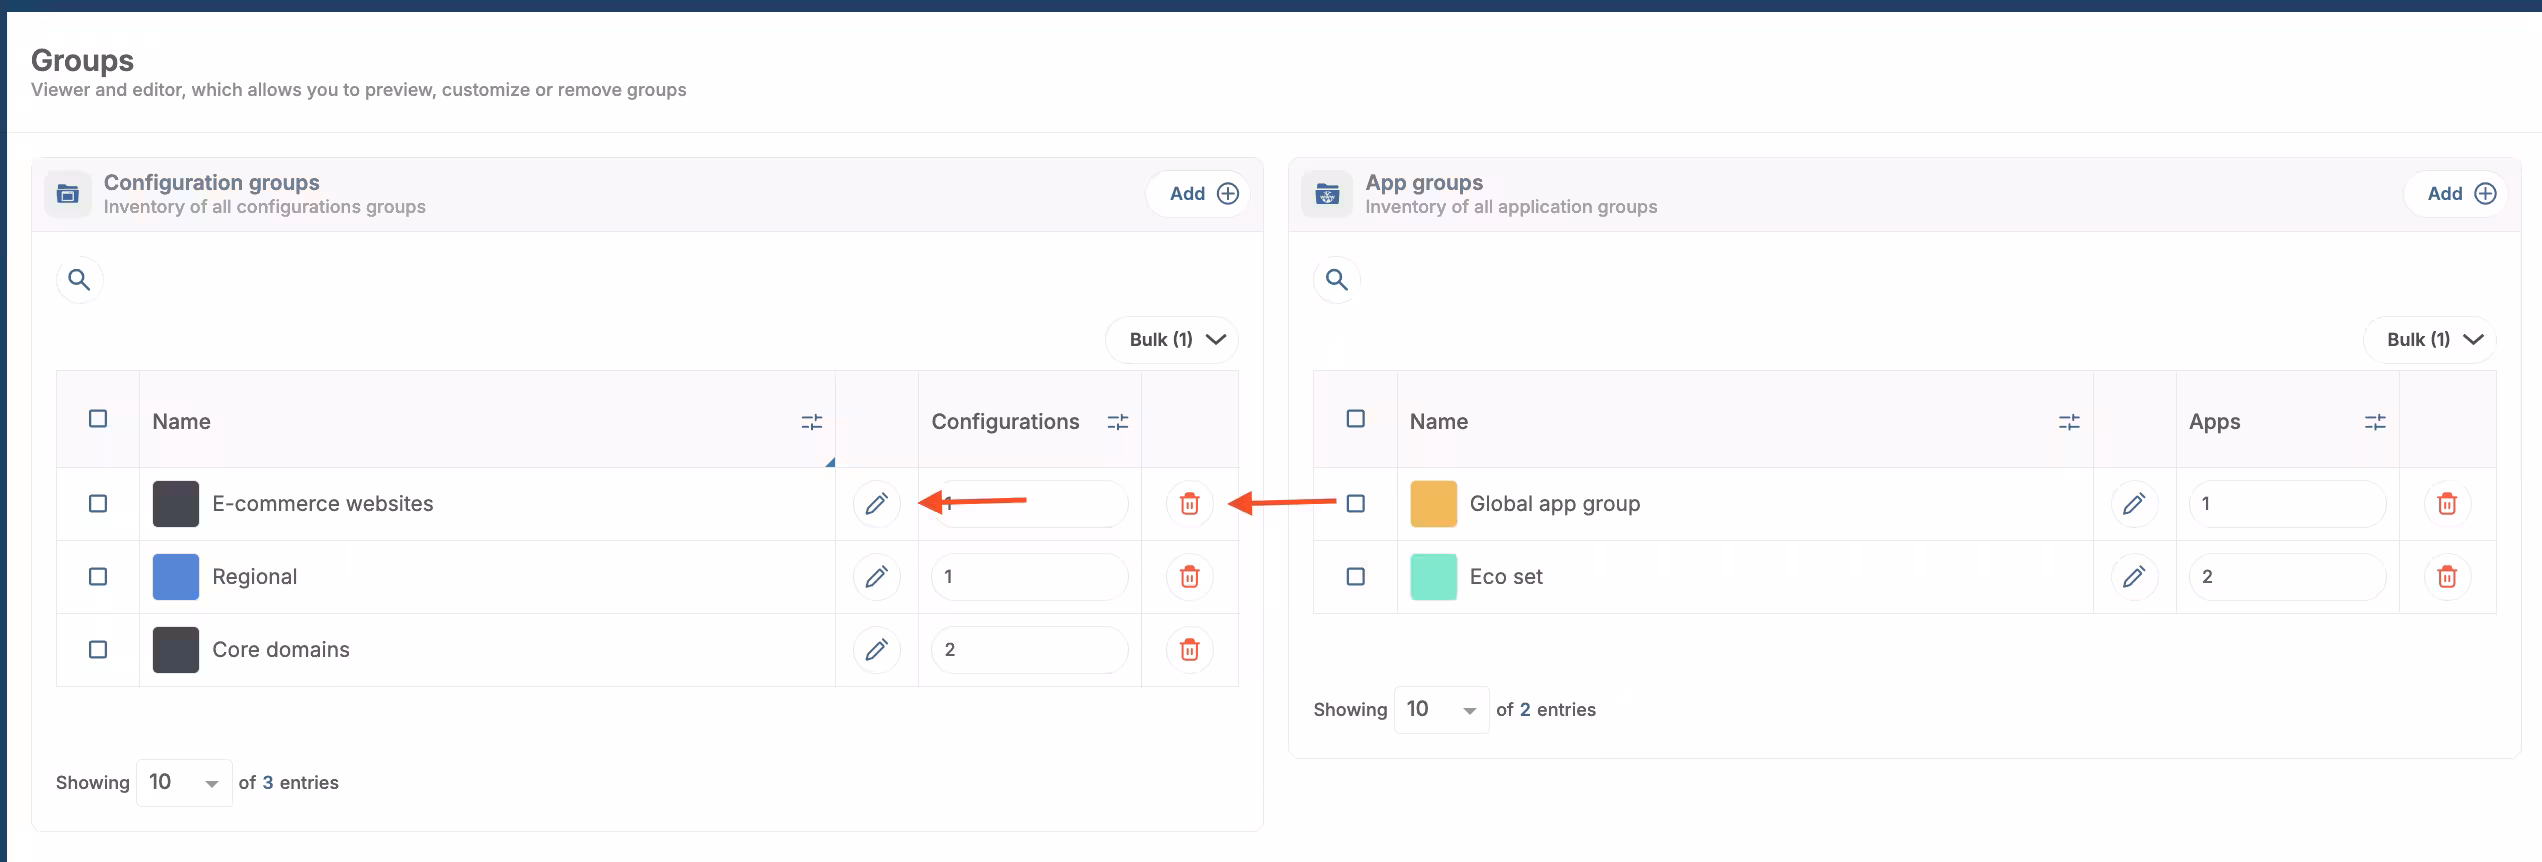Delete the Global app group

click(x=2446, y=504)
